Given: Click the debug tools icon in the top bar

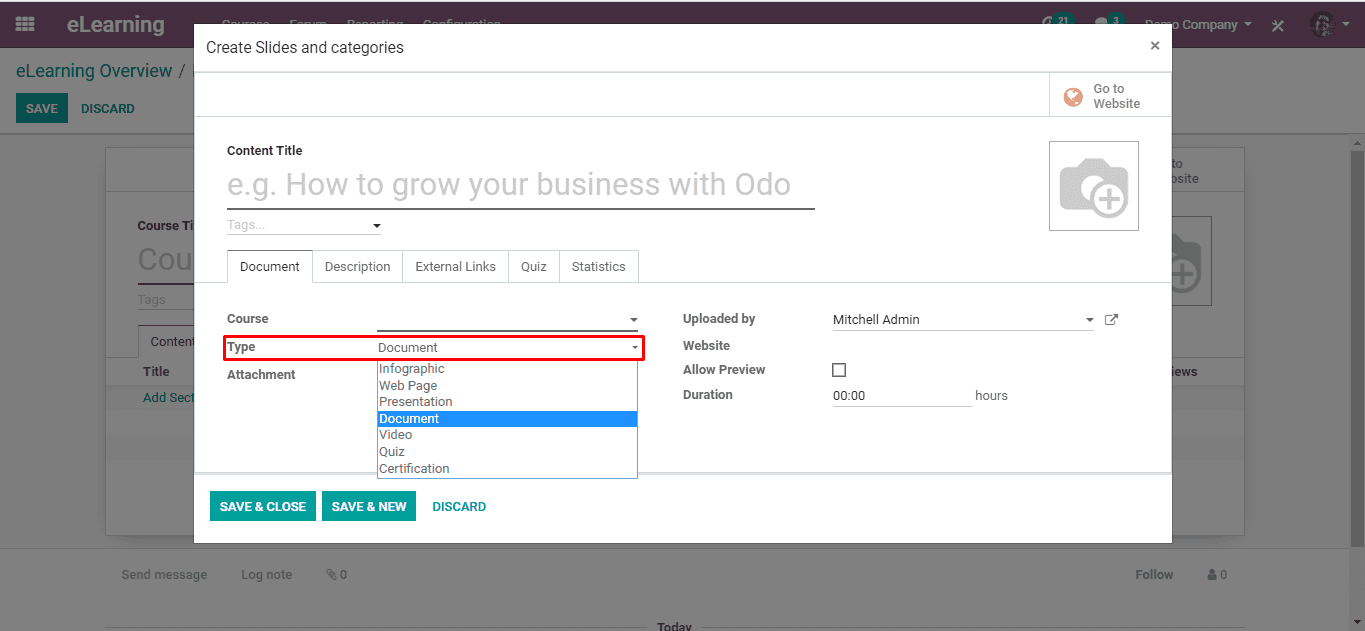Looking at the screenshot, I should 1278,25.
